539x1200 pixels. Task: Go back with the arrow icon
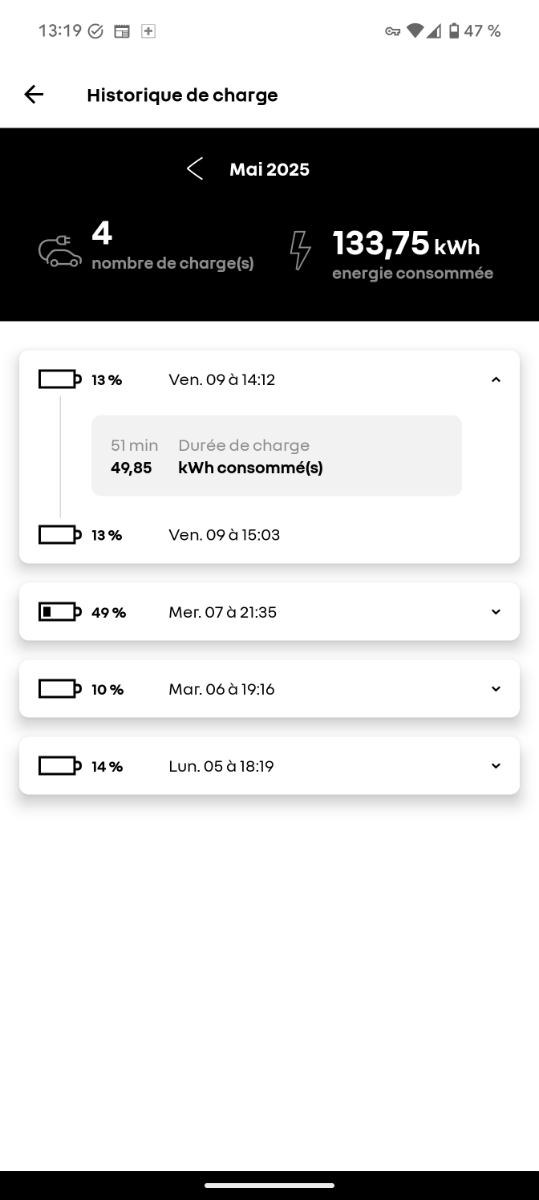[x=34, y=94]
